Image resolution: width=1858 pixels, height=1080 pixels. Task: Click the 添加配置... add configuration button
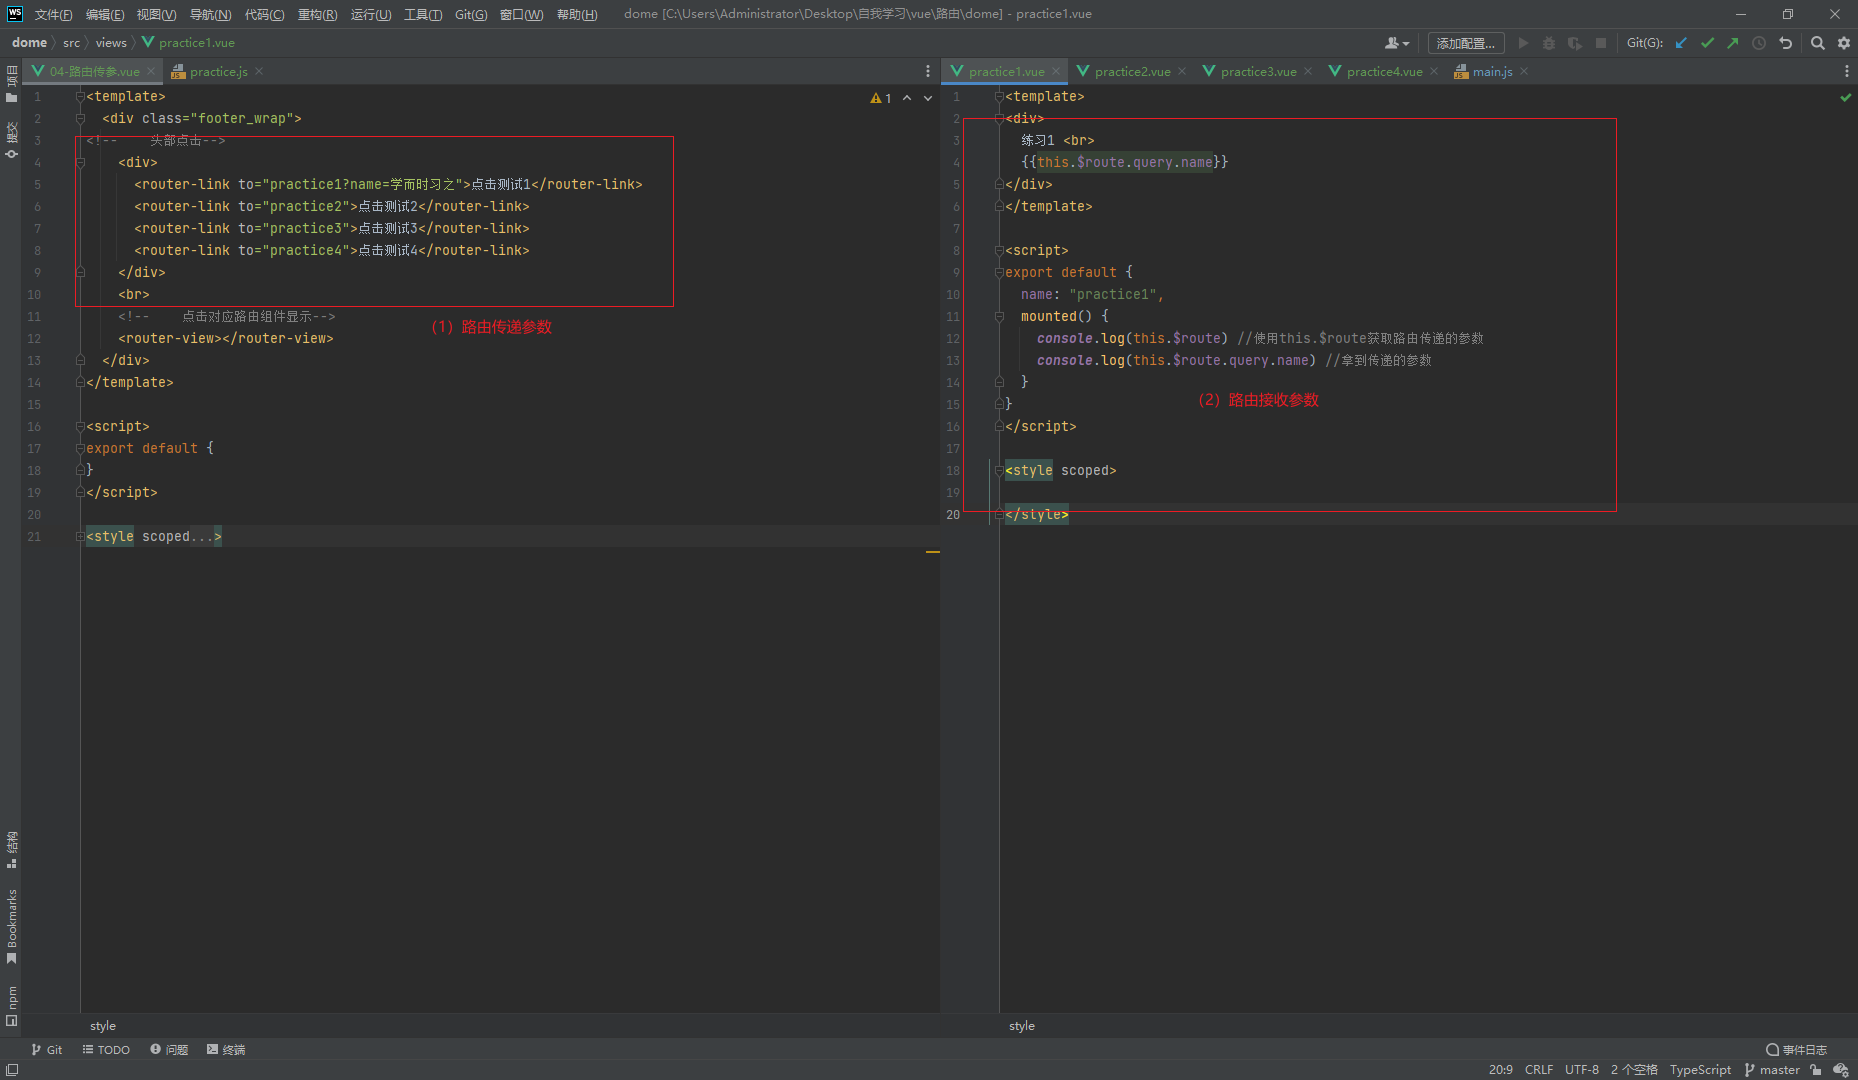tap(1465, 43)
